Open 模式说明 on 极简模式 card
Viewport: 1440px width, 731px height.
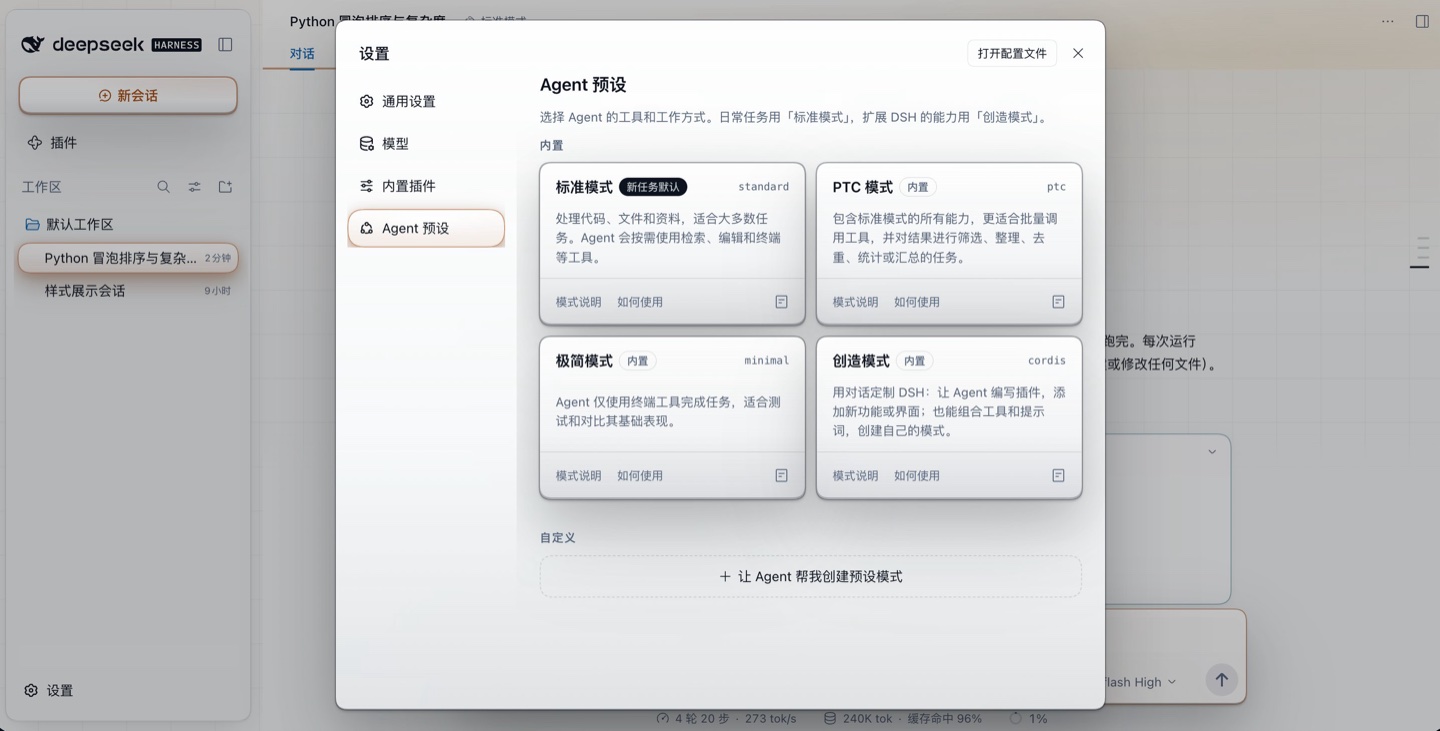point(579,476)
